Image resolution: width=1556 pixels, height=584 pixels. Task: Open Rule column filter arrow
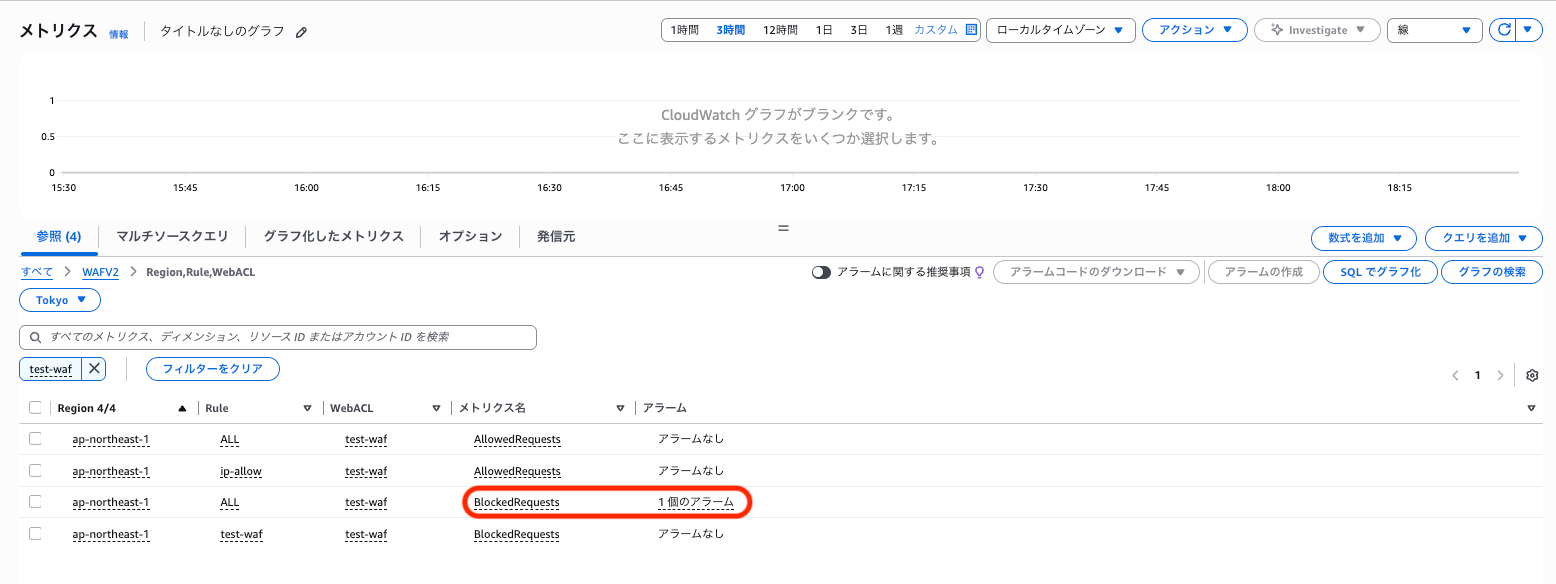(x=307, y=408)
